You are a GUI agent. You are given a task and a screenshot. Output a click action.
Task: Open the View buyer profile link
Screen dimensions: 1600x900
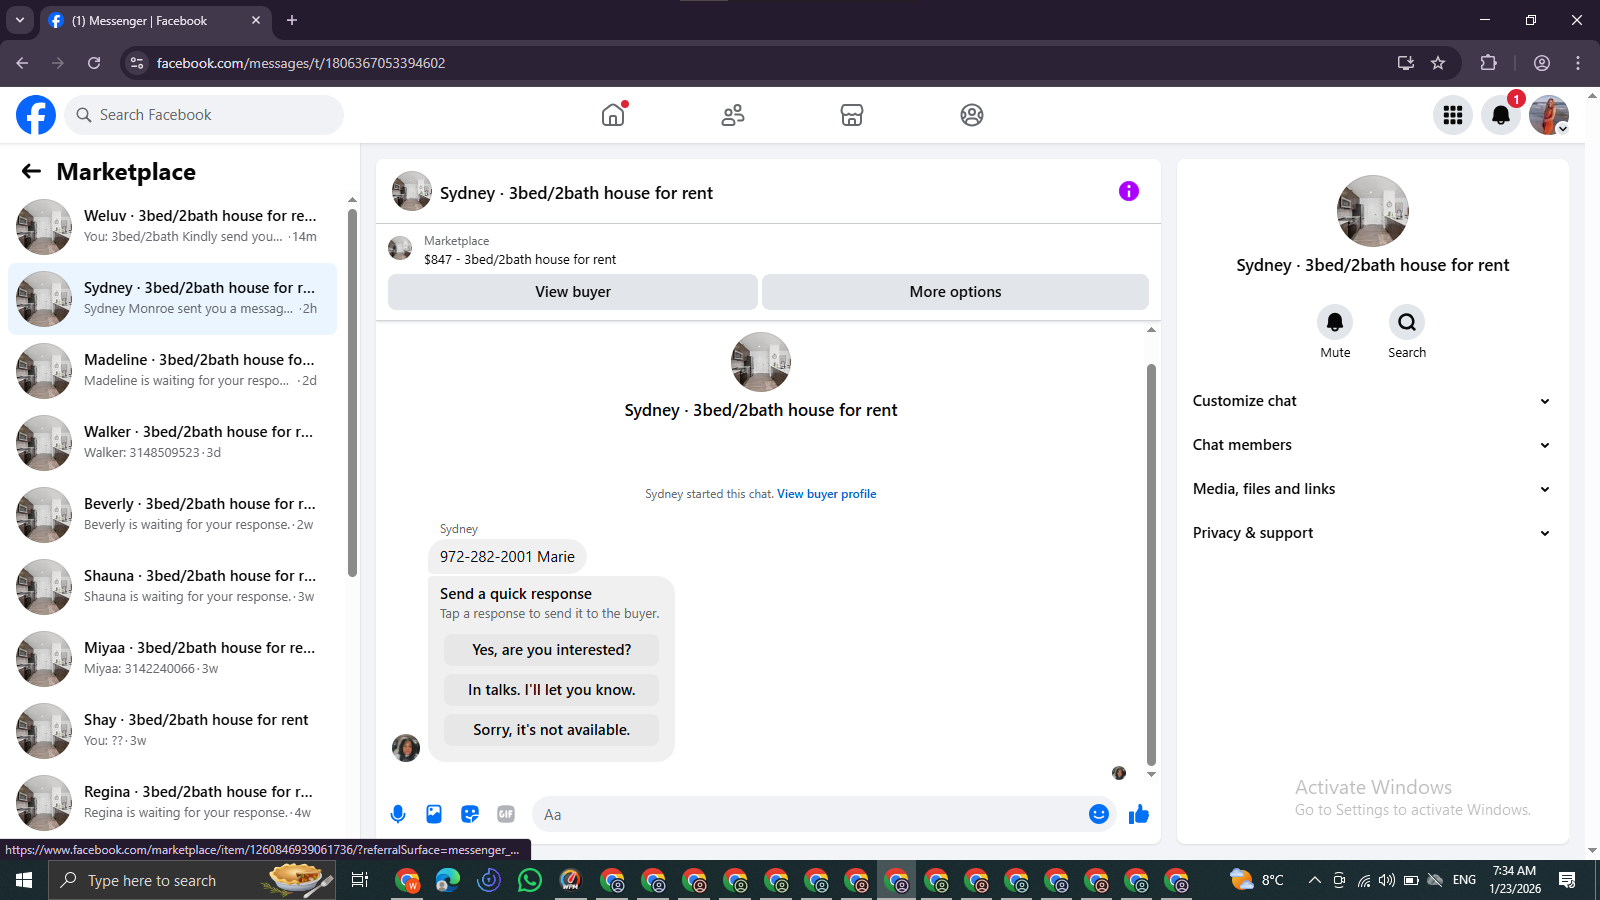[827, 494]
